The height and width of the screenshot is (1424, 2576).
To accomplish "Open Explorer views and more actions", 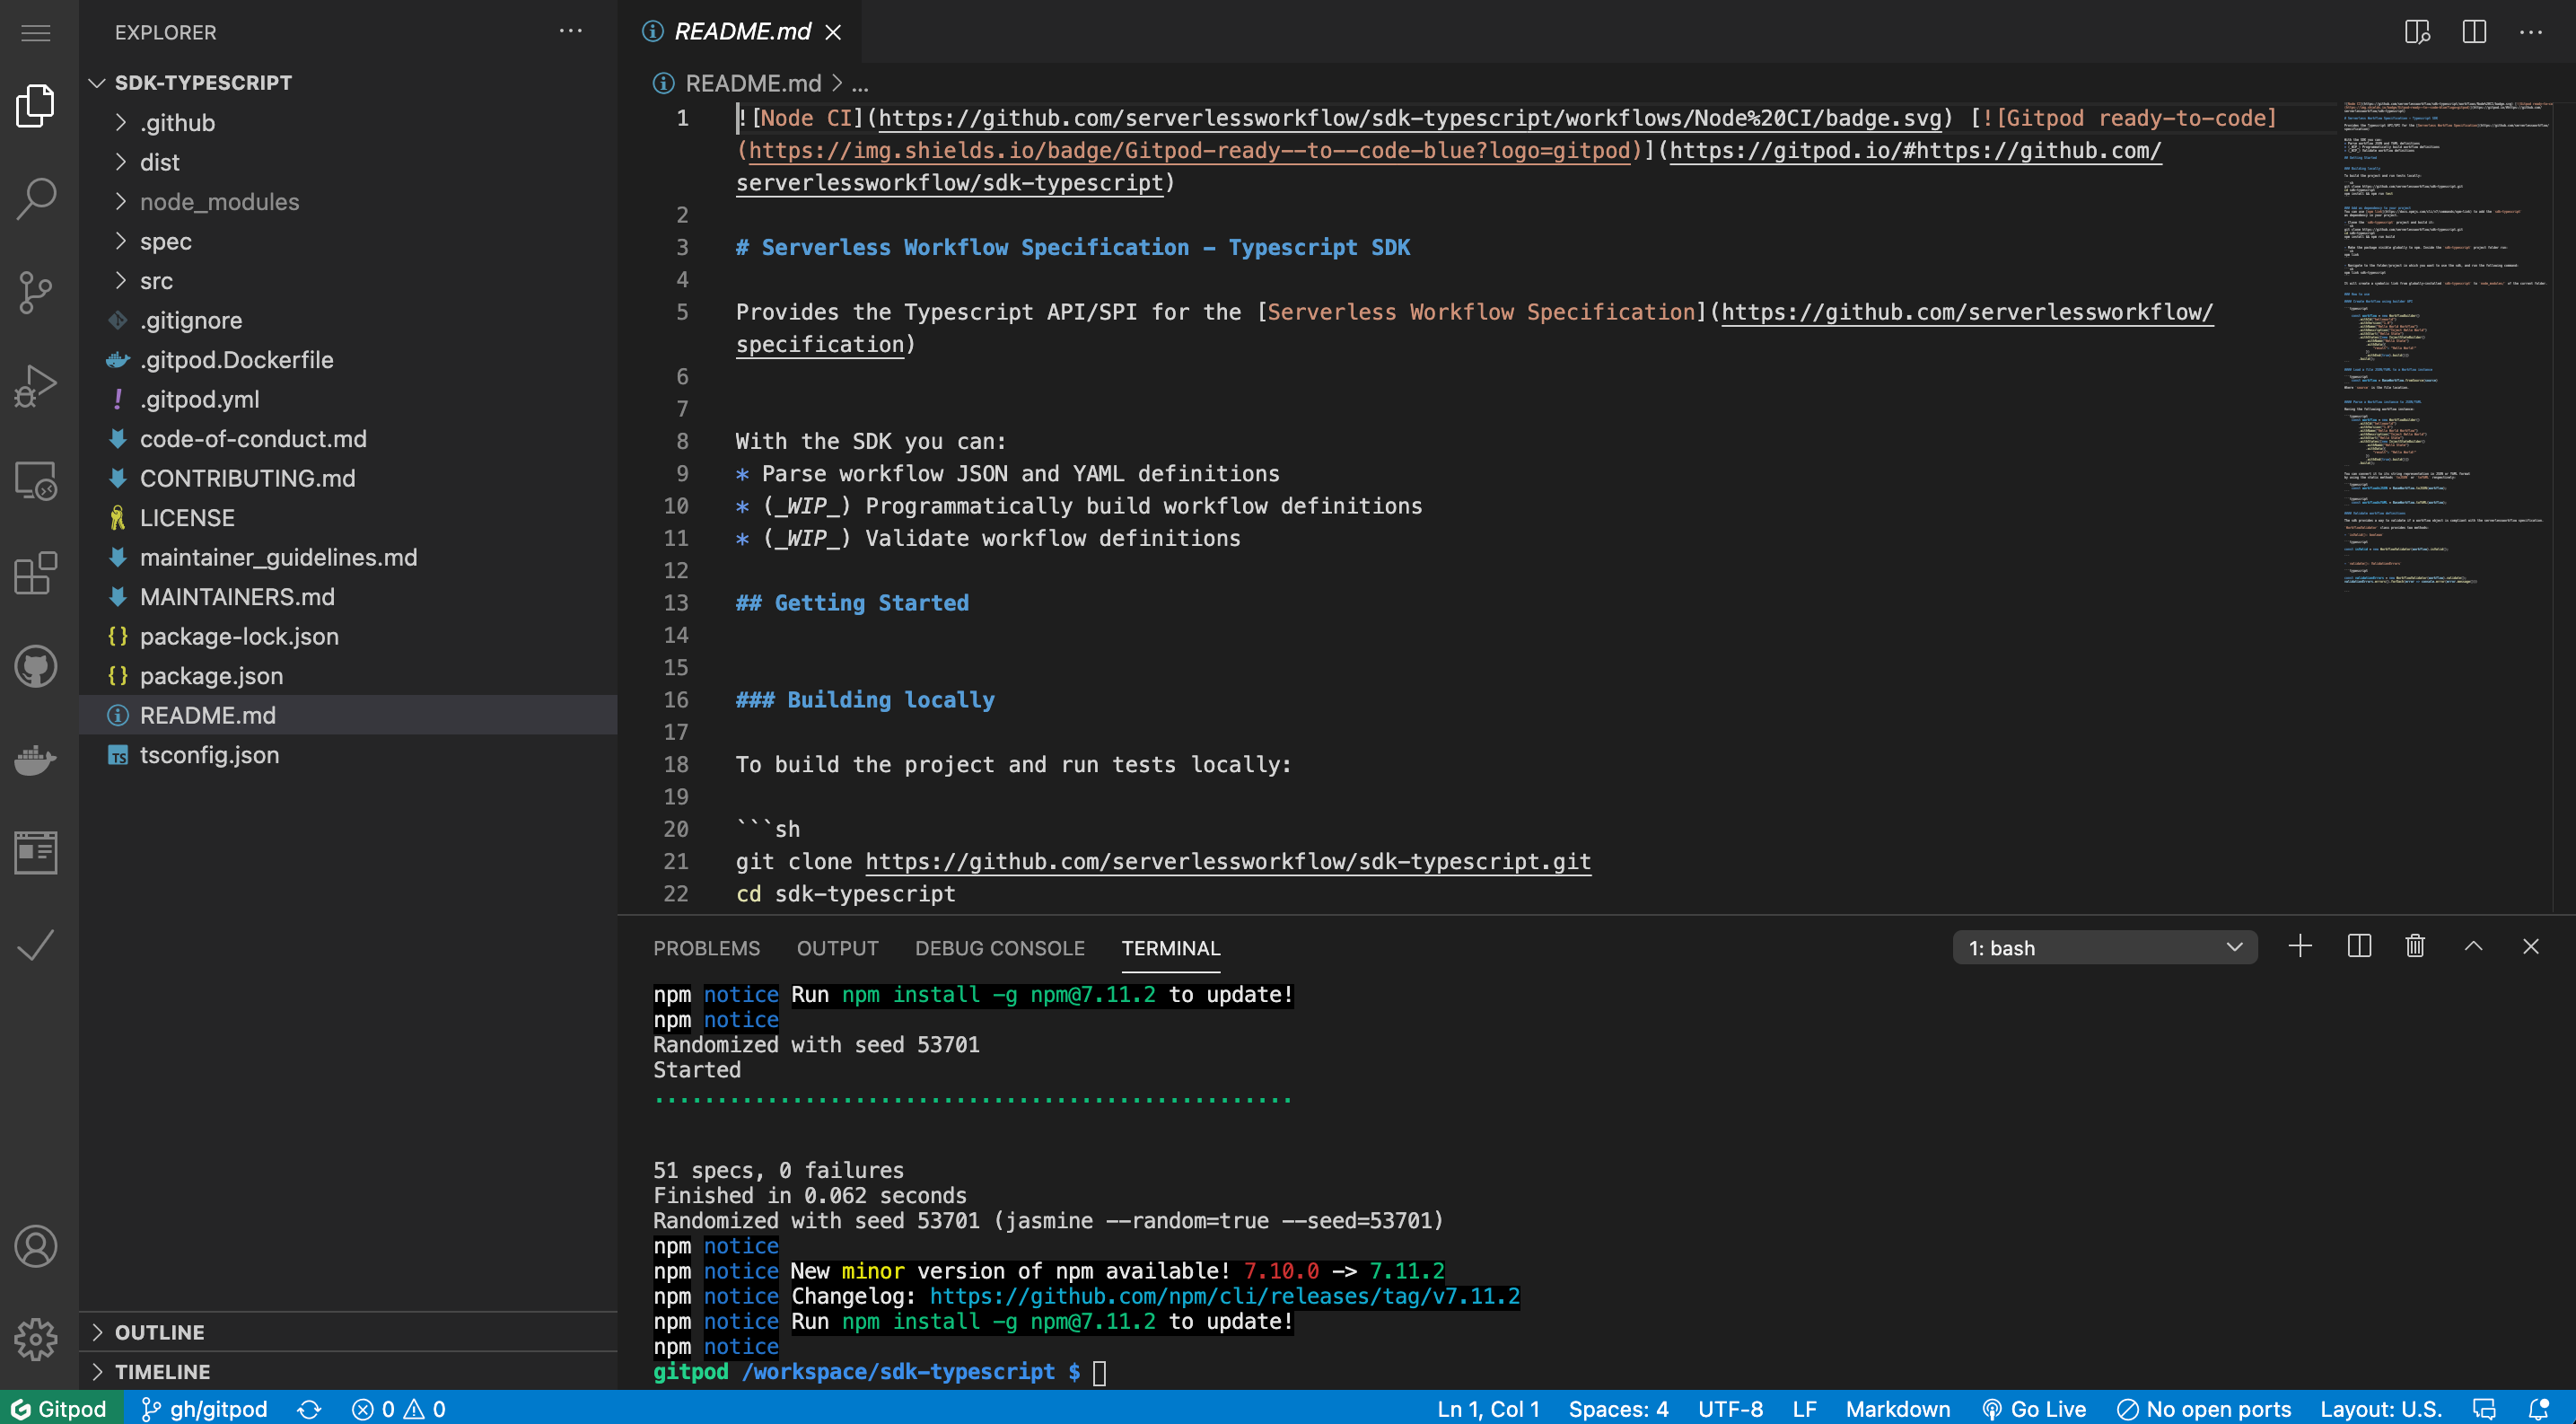I will [x=571, y=31].
